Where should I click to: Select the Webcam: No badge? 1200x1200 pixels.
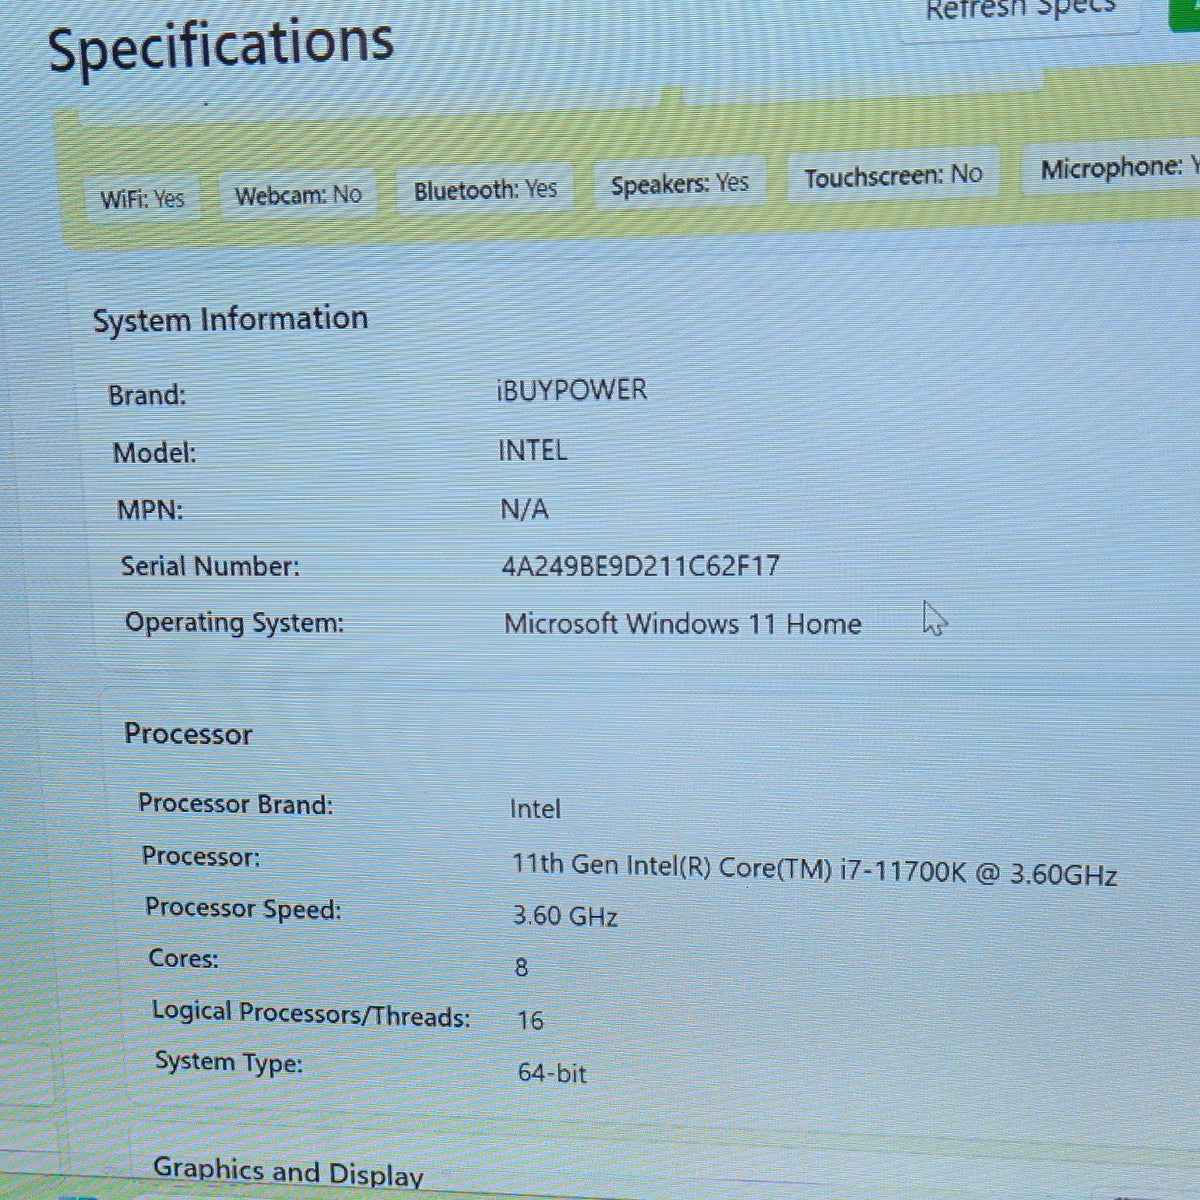298,194
